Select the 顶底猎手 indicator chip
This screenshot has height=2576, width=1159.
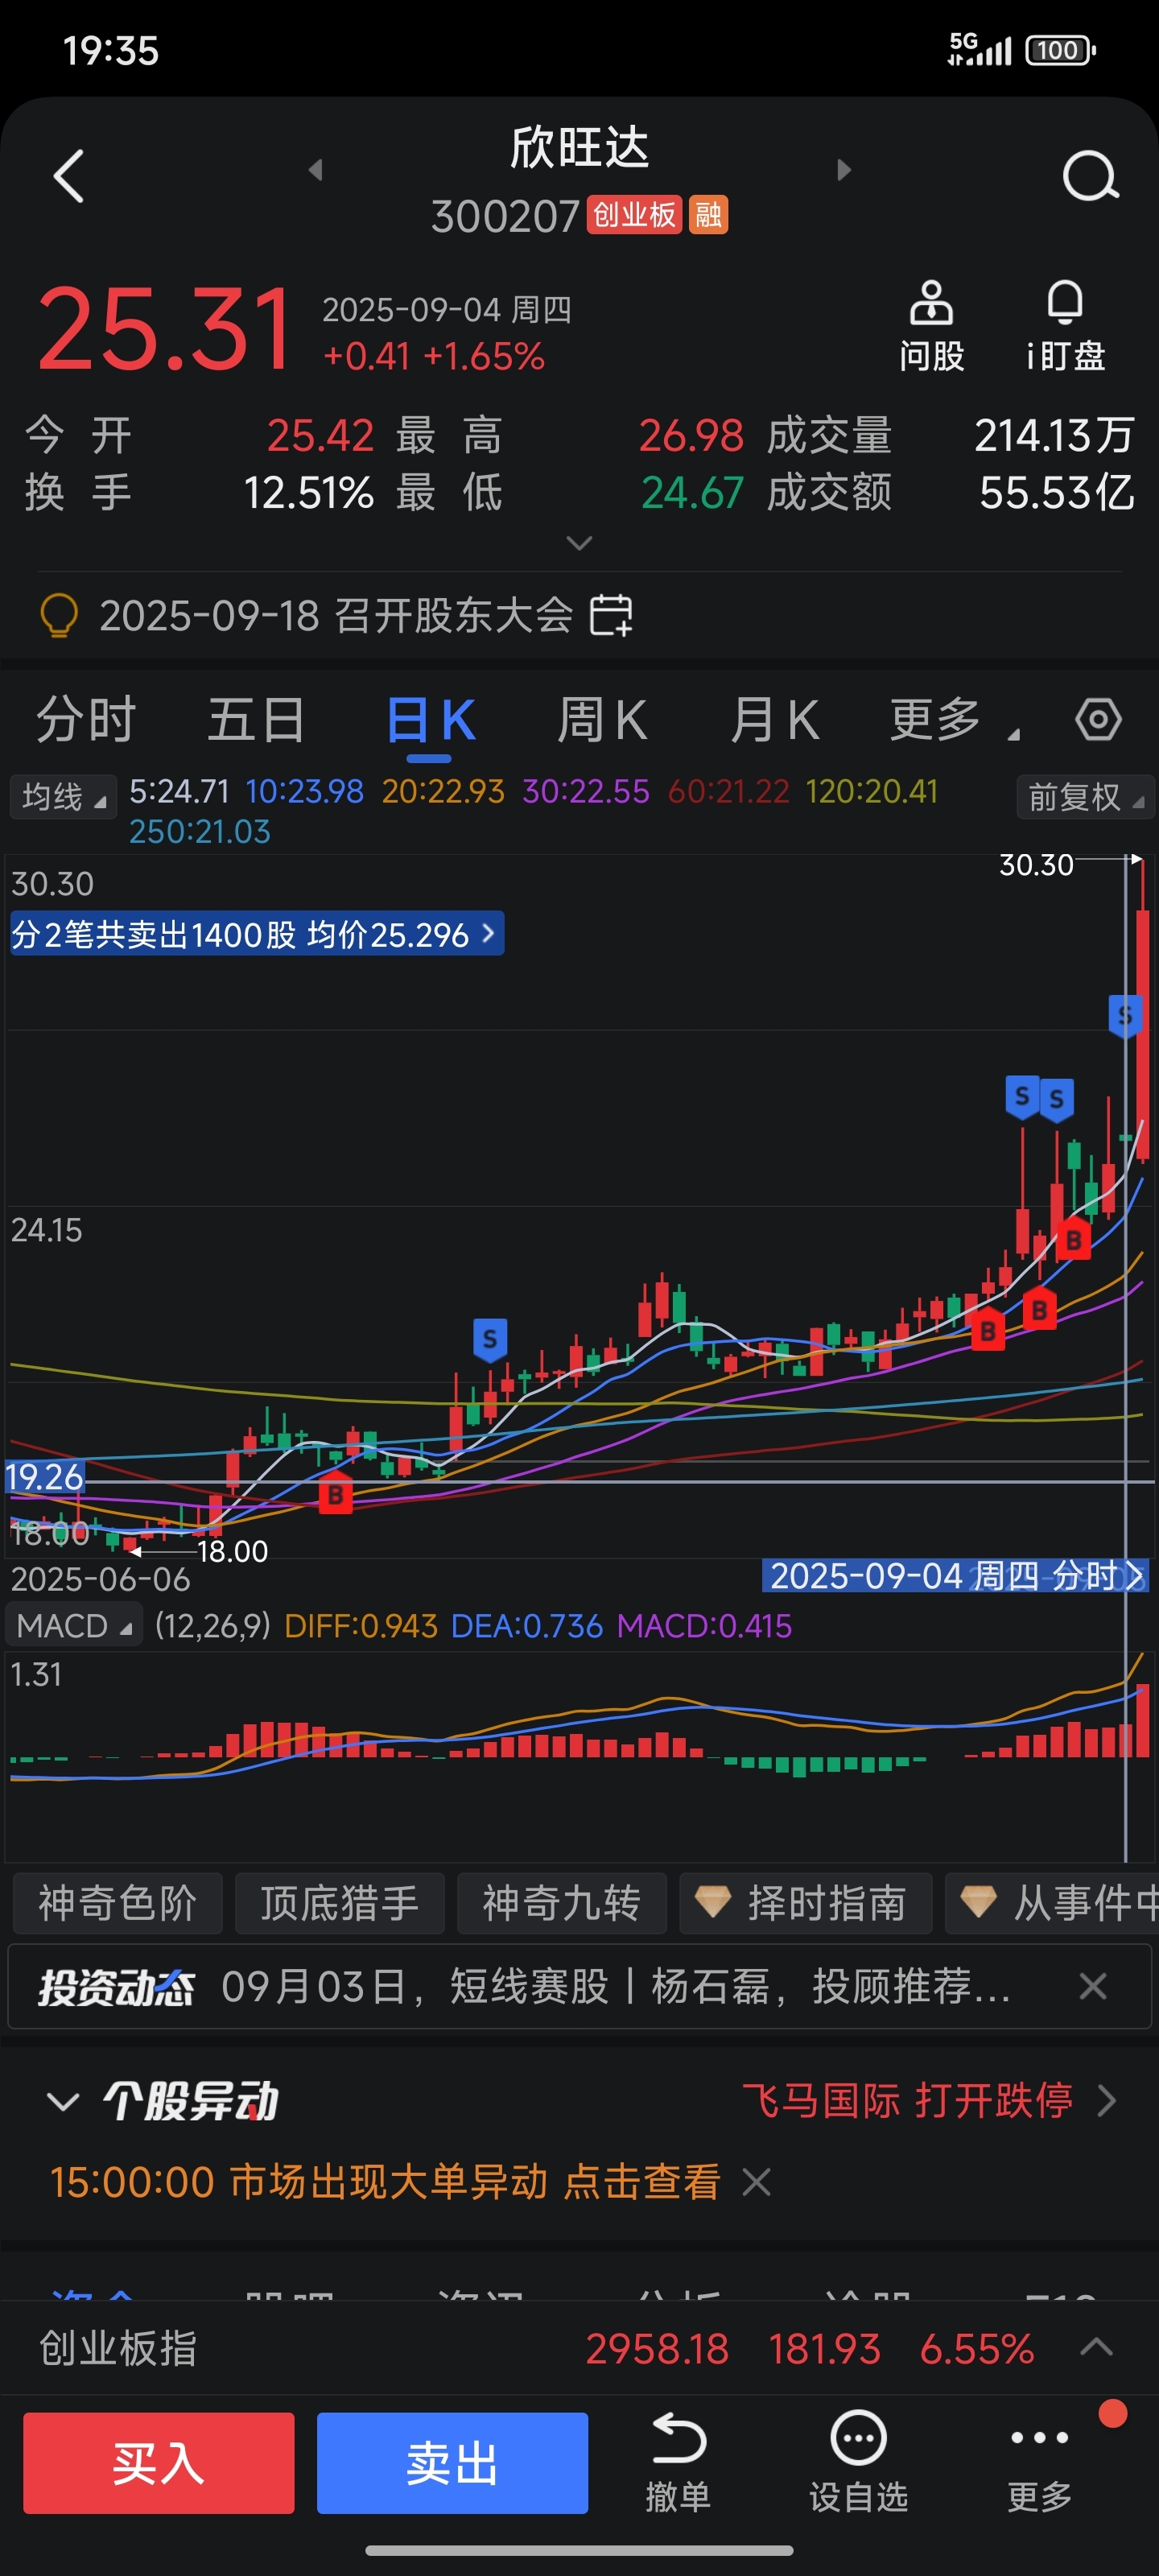pos(339,1902)
